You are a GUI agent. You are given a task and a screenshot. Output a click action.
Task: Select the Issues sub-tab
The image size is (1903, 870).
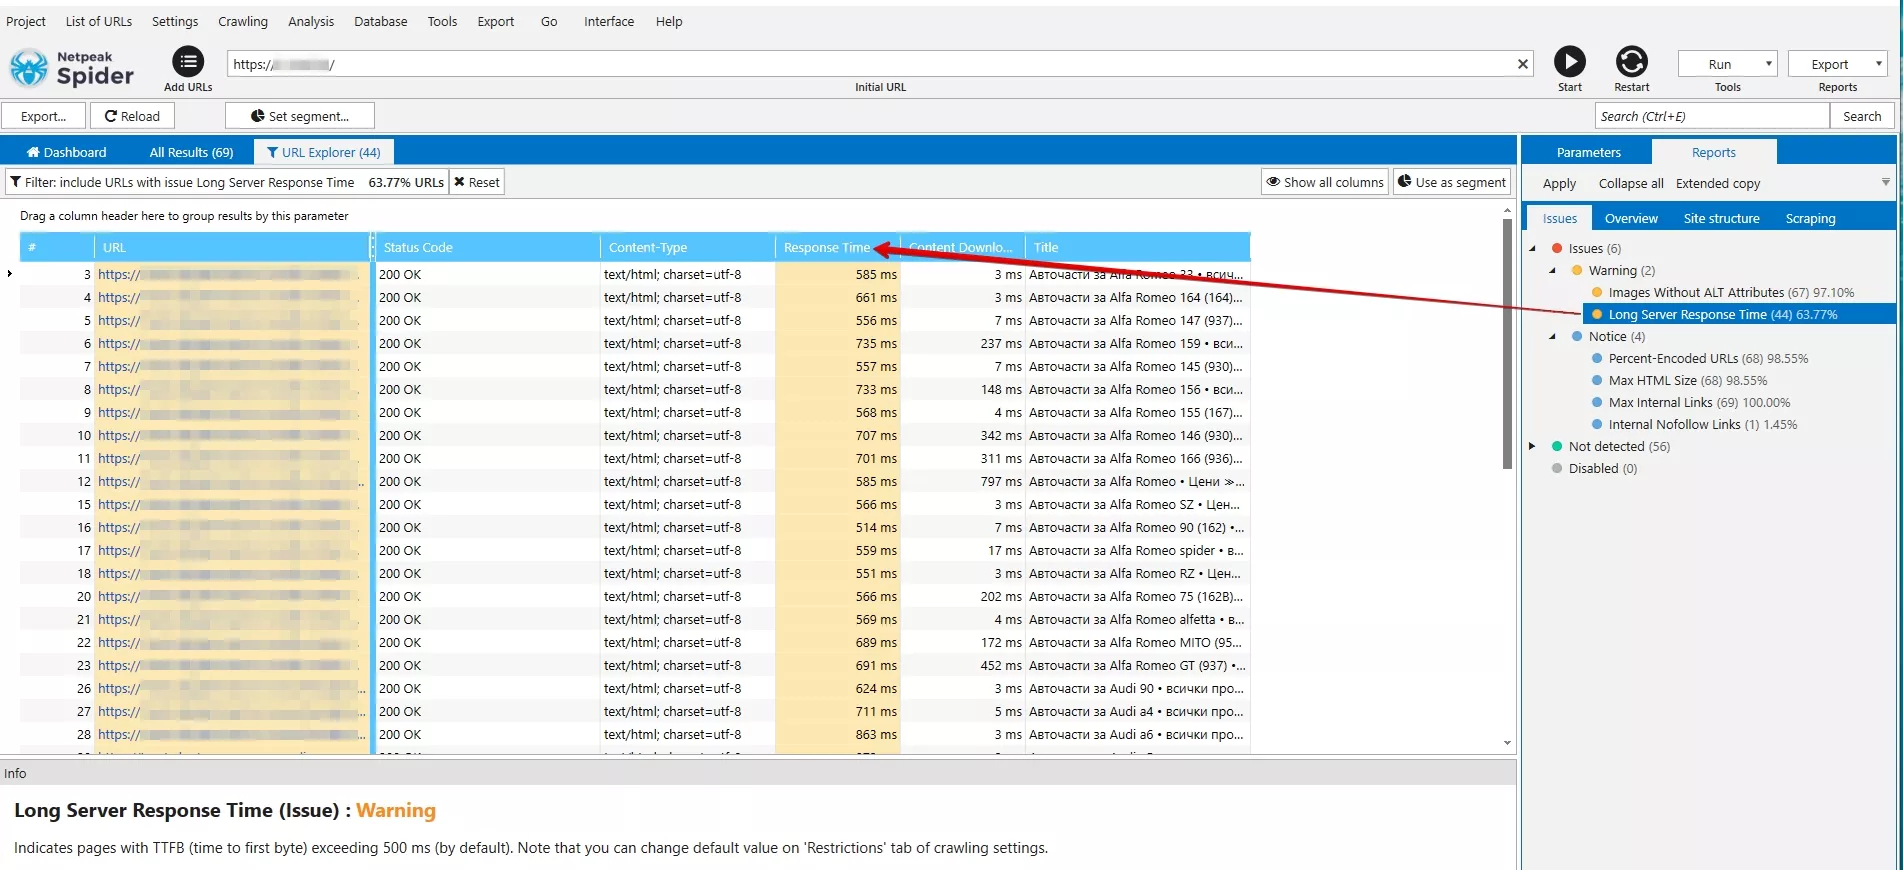(1560, 218)
